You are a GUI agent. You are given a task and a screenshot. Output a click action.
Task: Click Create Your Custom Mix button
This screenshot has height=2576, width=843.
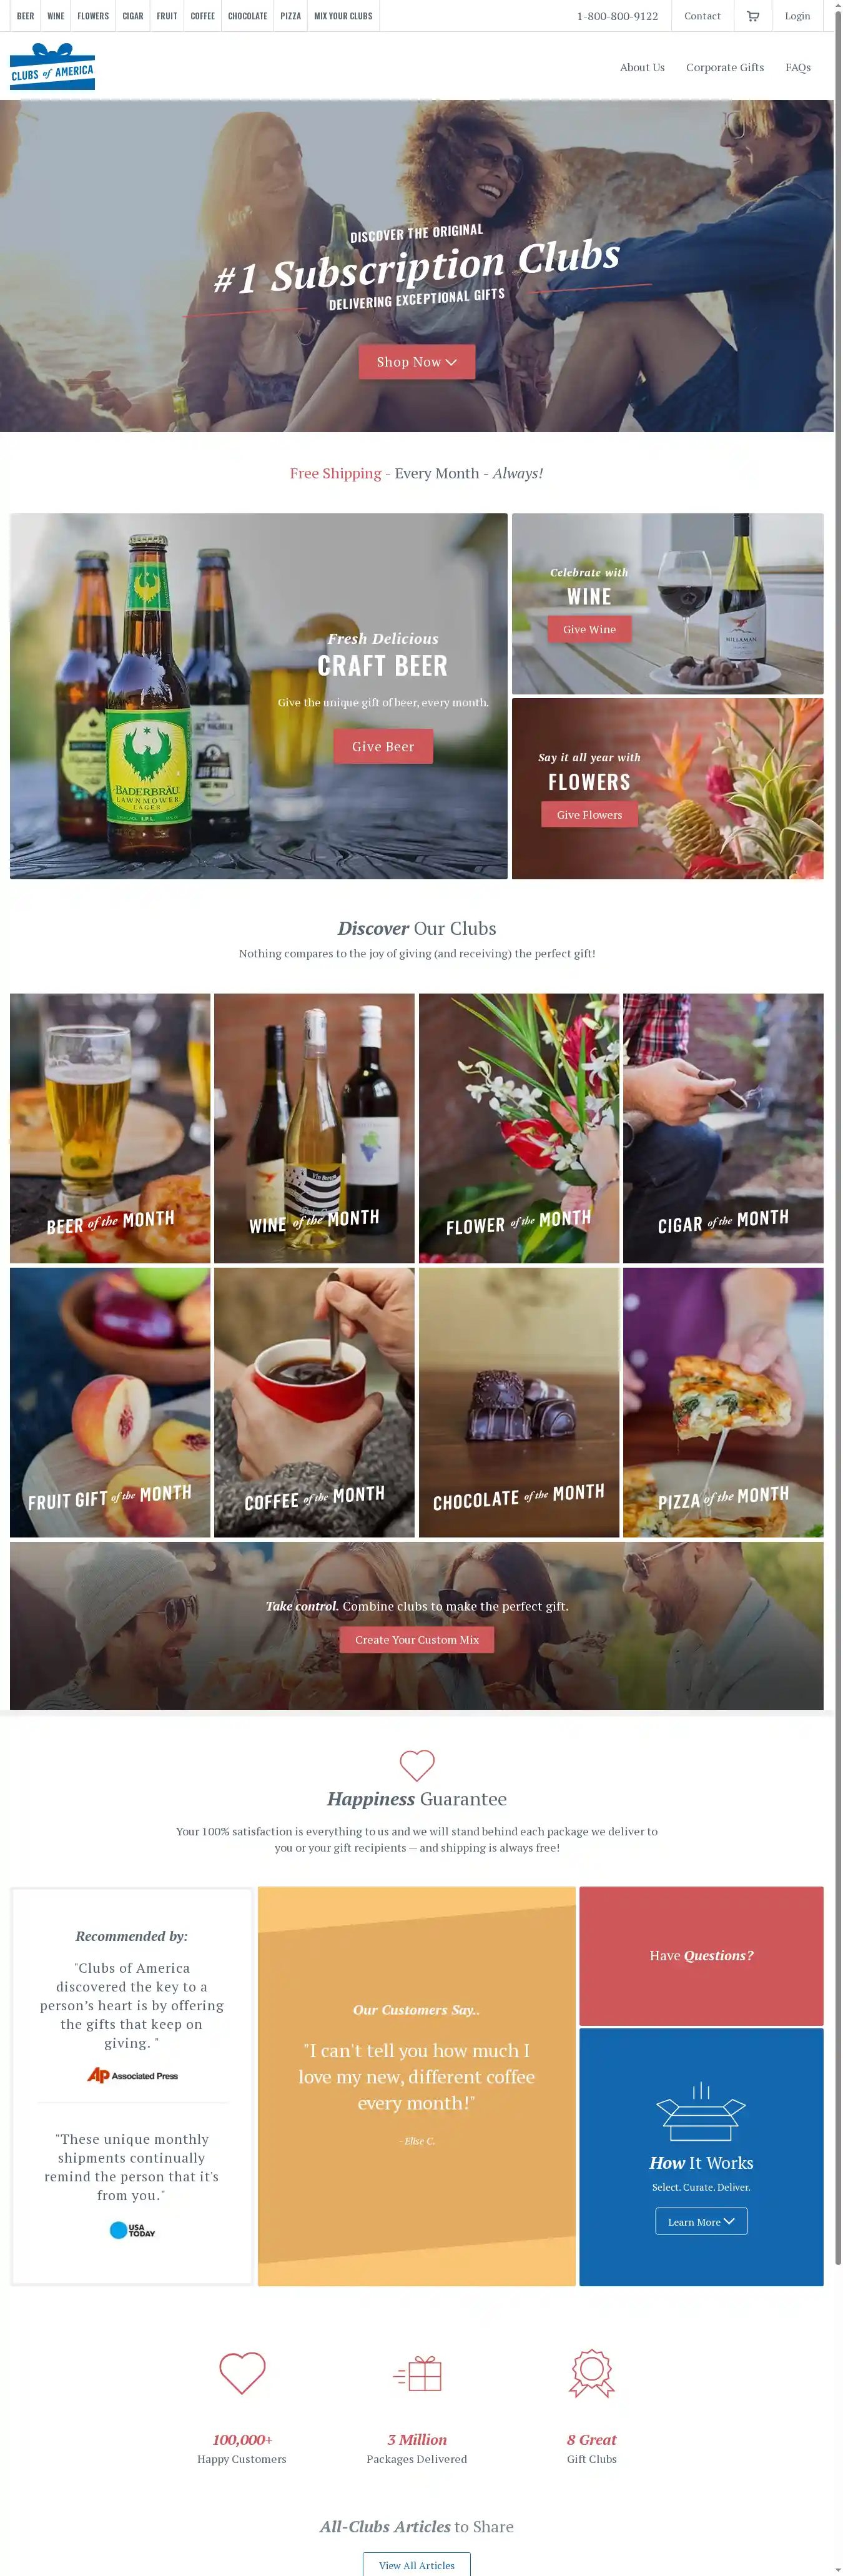tap(417, 1639)
